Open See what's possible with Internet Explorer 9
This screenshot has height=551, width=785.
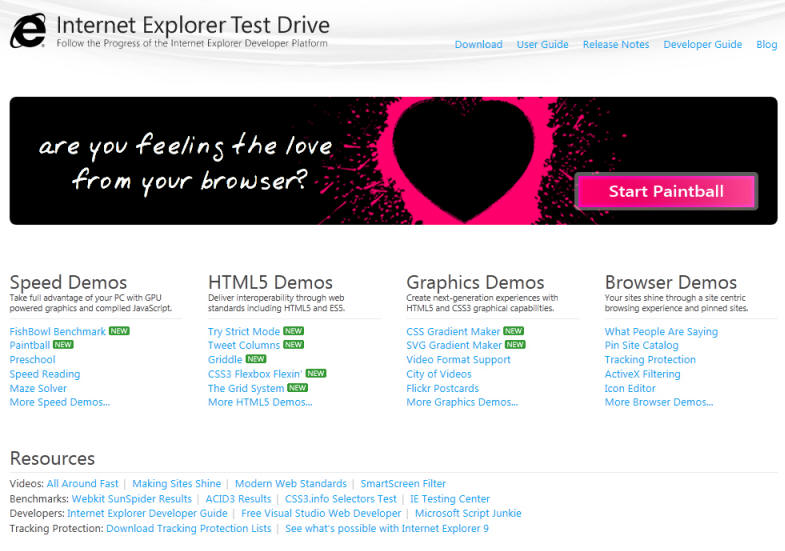pos(386,528)
